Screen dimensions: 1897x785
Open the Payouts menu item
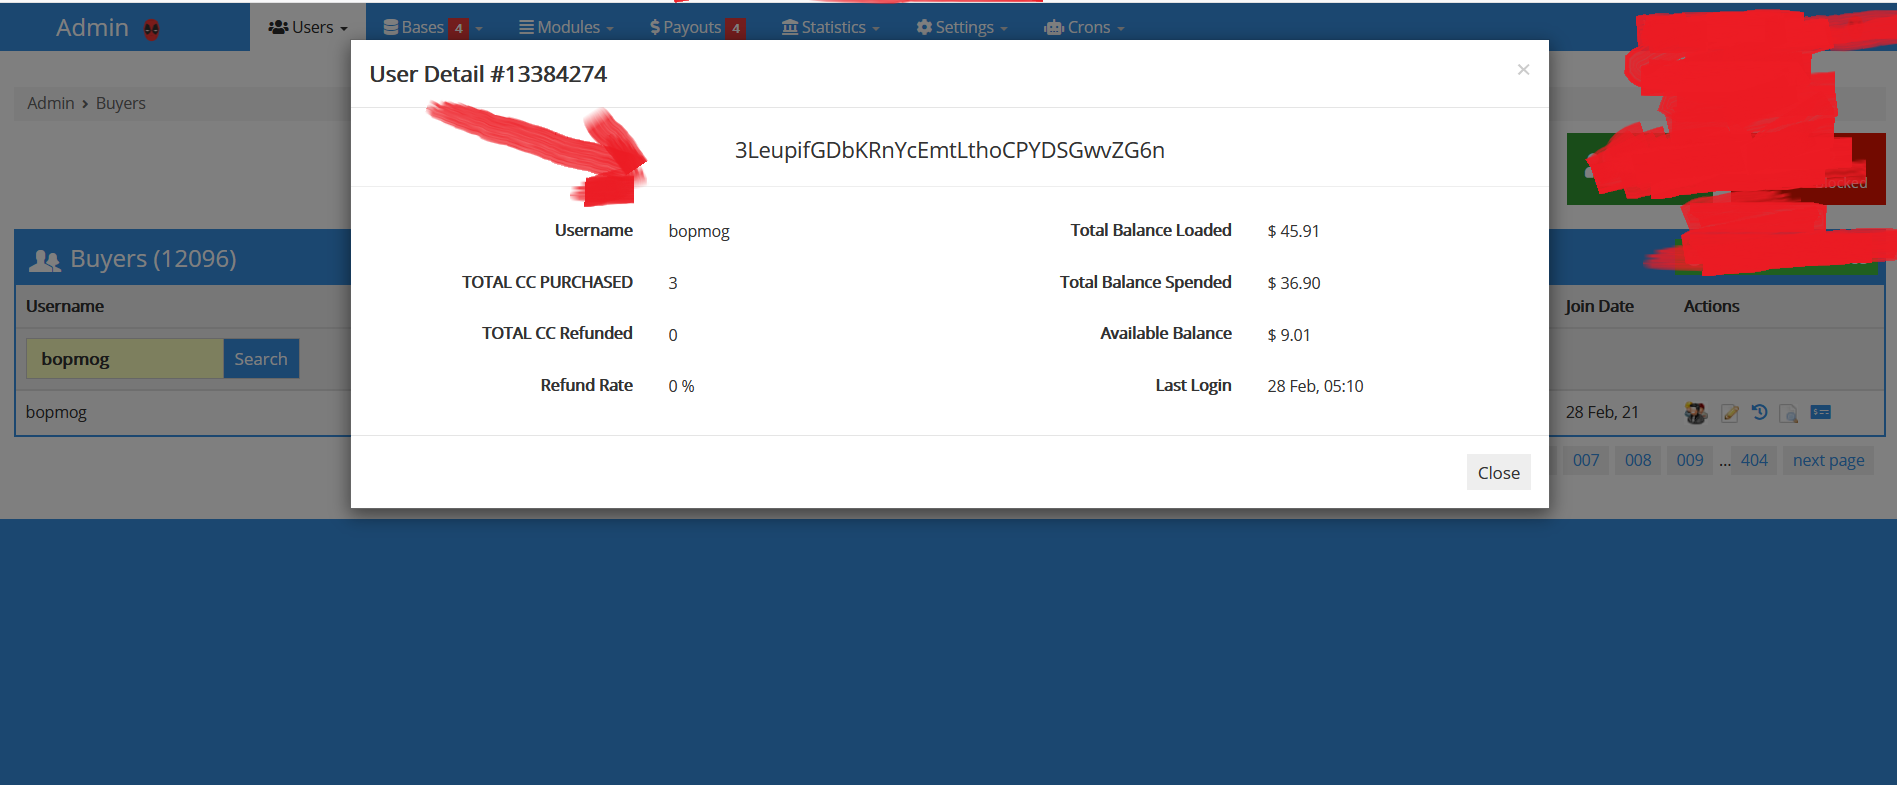[x=695, y=27]
